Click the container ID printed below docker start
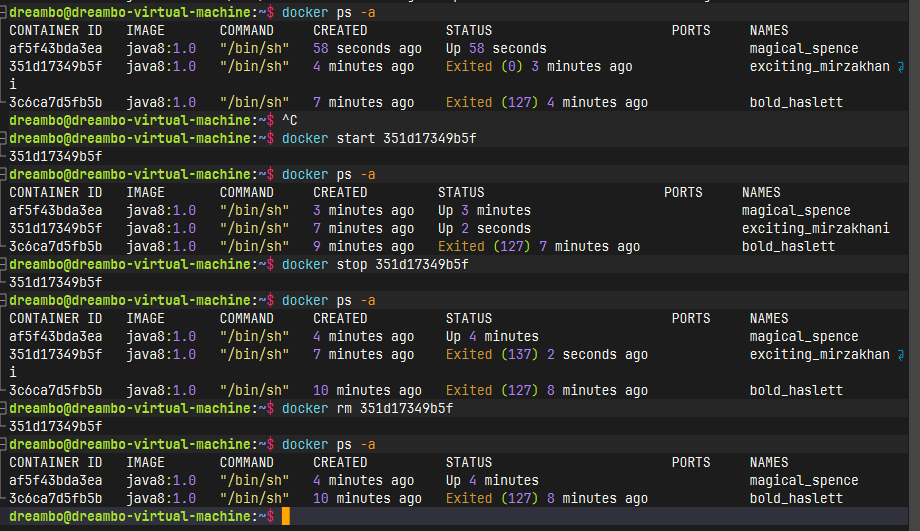 [x=55, y=157]
